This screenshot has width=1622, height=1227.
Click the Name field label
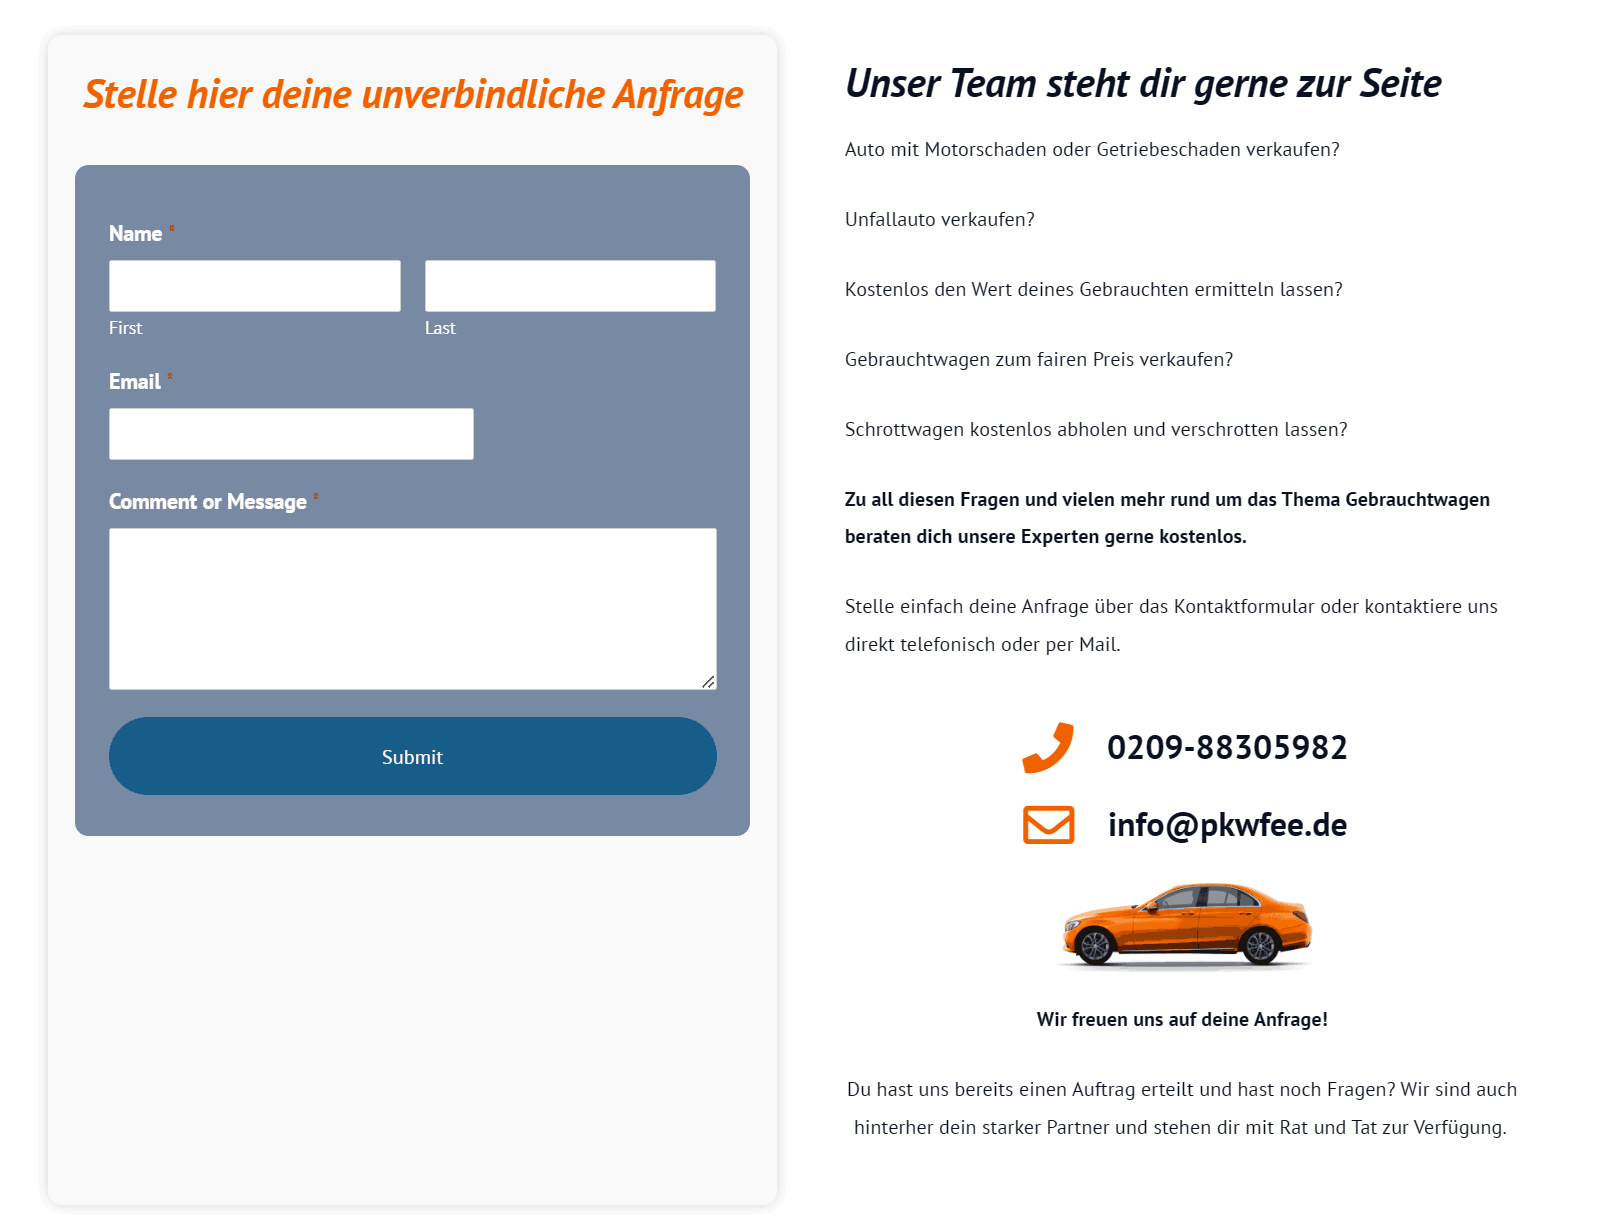[136, 233]
